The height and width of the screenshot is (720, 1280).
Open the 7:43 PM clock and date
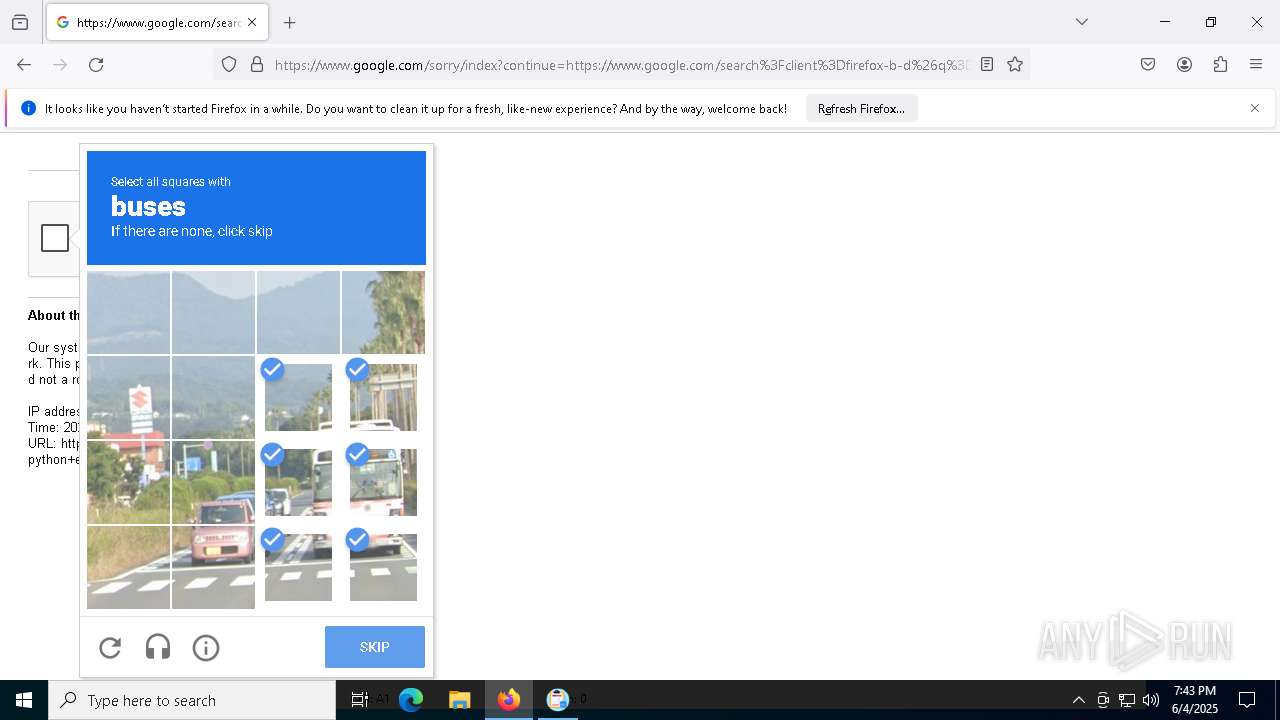pyautogui.click(x=1194, y=700)
